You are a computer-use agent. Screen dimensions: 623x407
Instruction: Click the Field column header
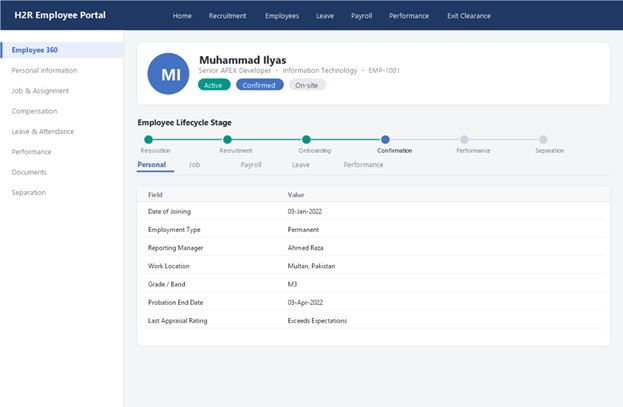tap(155, 195)
